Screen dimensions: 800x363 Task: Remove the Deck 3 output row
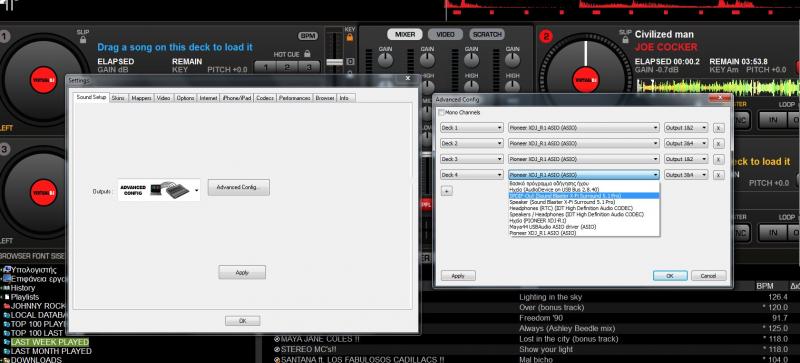pyautogui.click(x=718, y=159)
